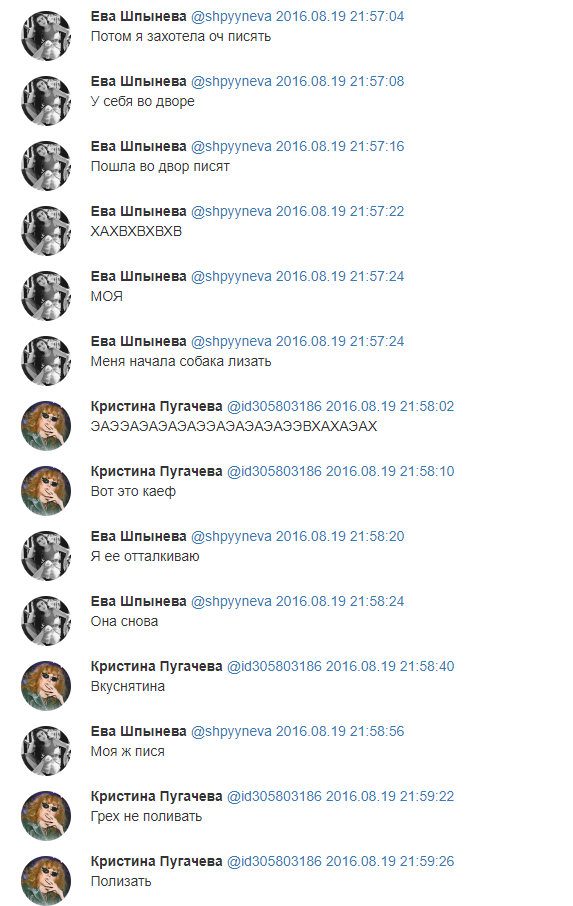Open @shpyyneva link at 21:57:04

231,17
